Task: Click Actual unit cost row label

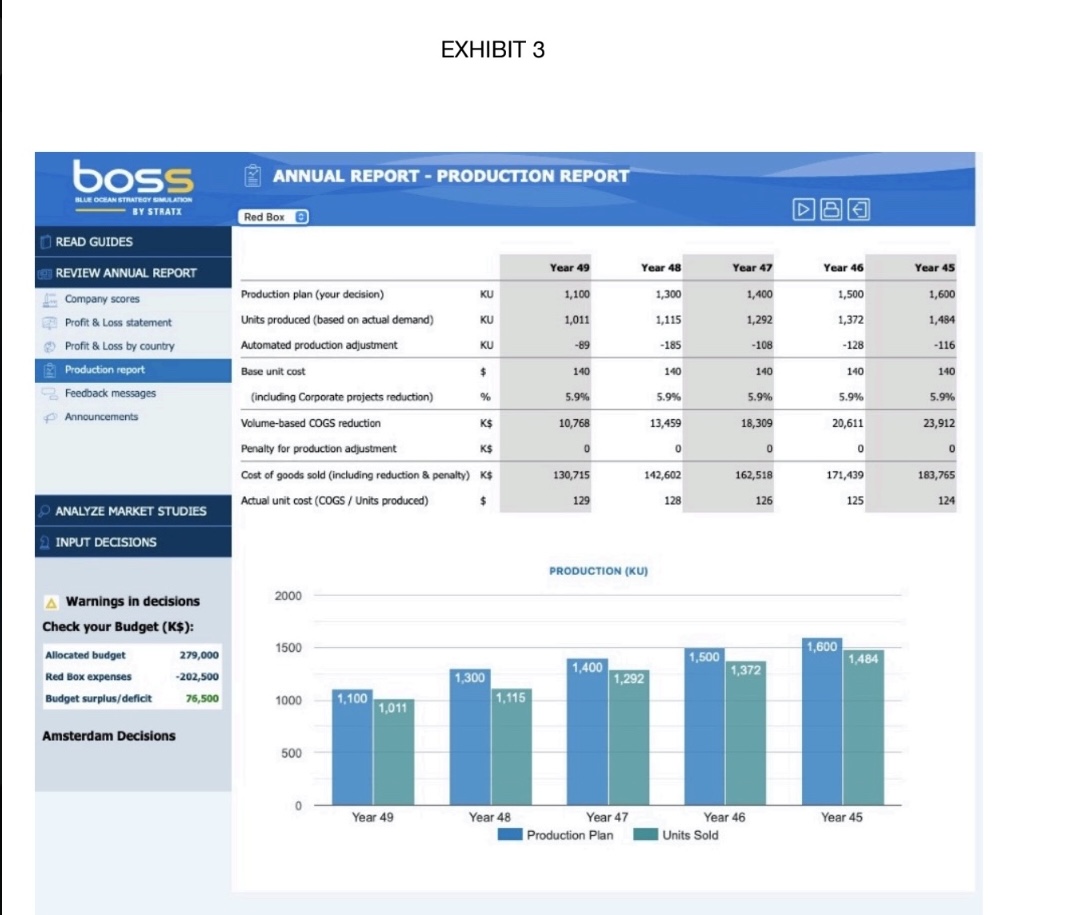Action: coord(334,501)
